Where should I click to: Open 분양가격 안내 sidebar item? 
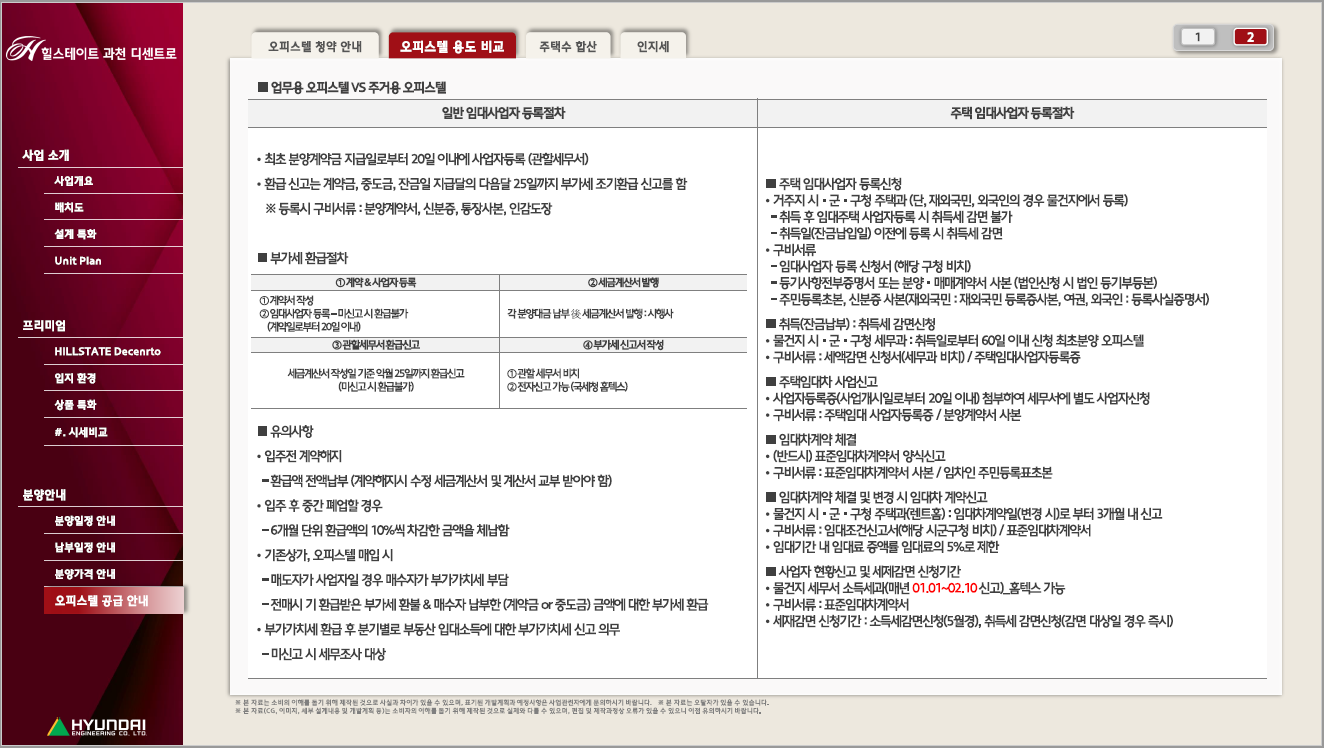(x=85, y=574)
